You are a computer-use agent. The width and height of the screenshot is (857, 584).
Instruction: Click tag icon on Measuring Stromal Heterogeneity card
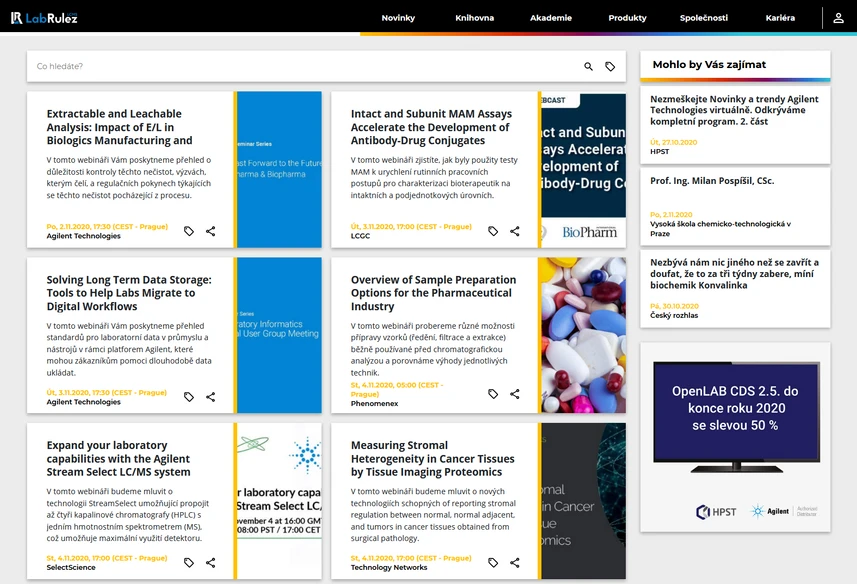click(x=493, y=562)
